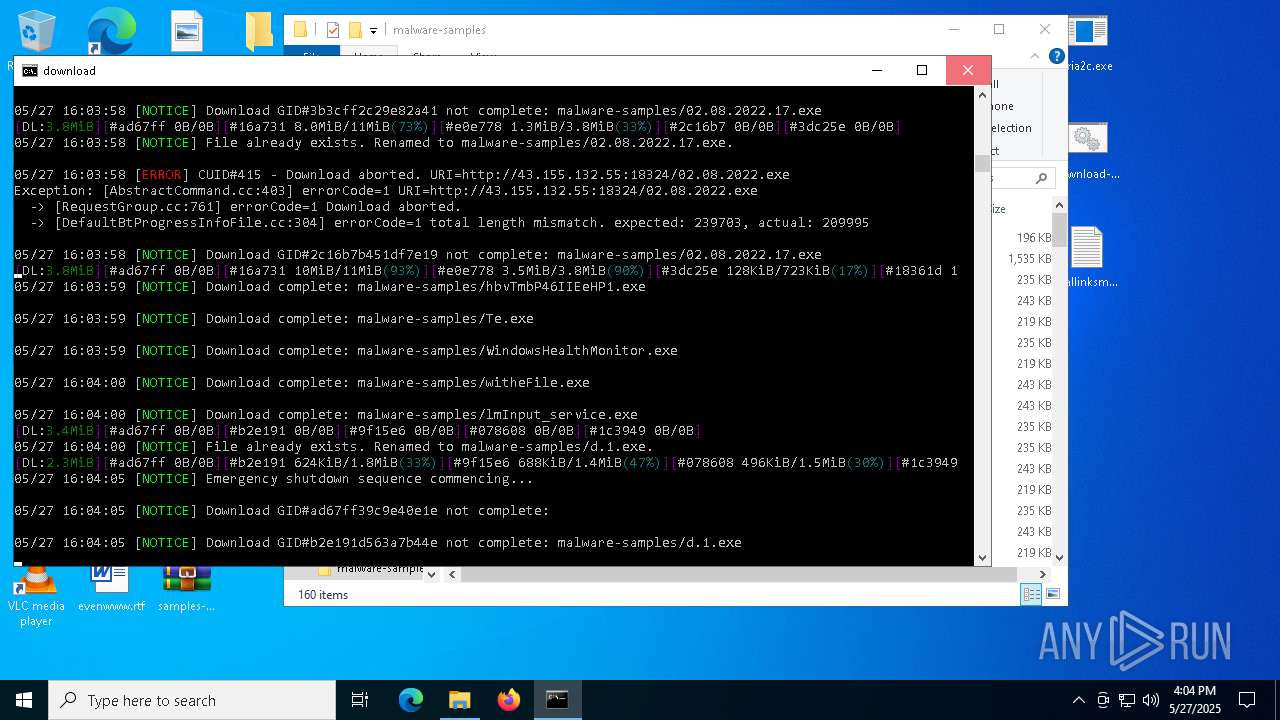Open File Explorer from the taskbar
The image size is (1280, 720).
[459, 700]
